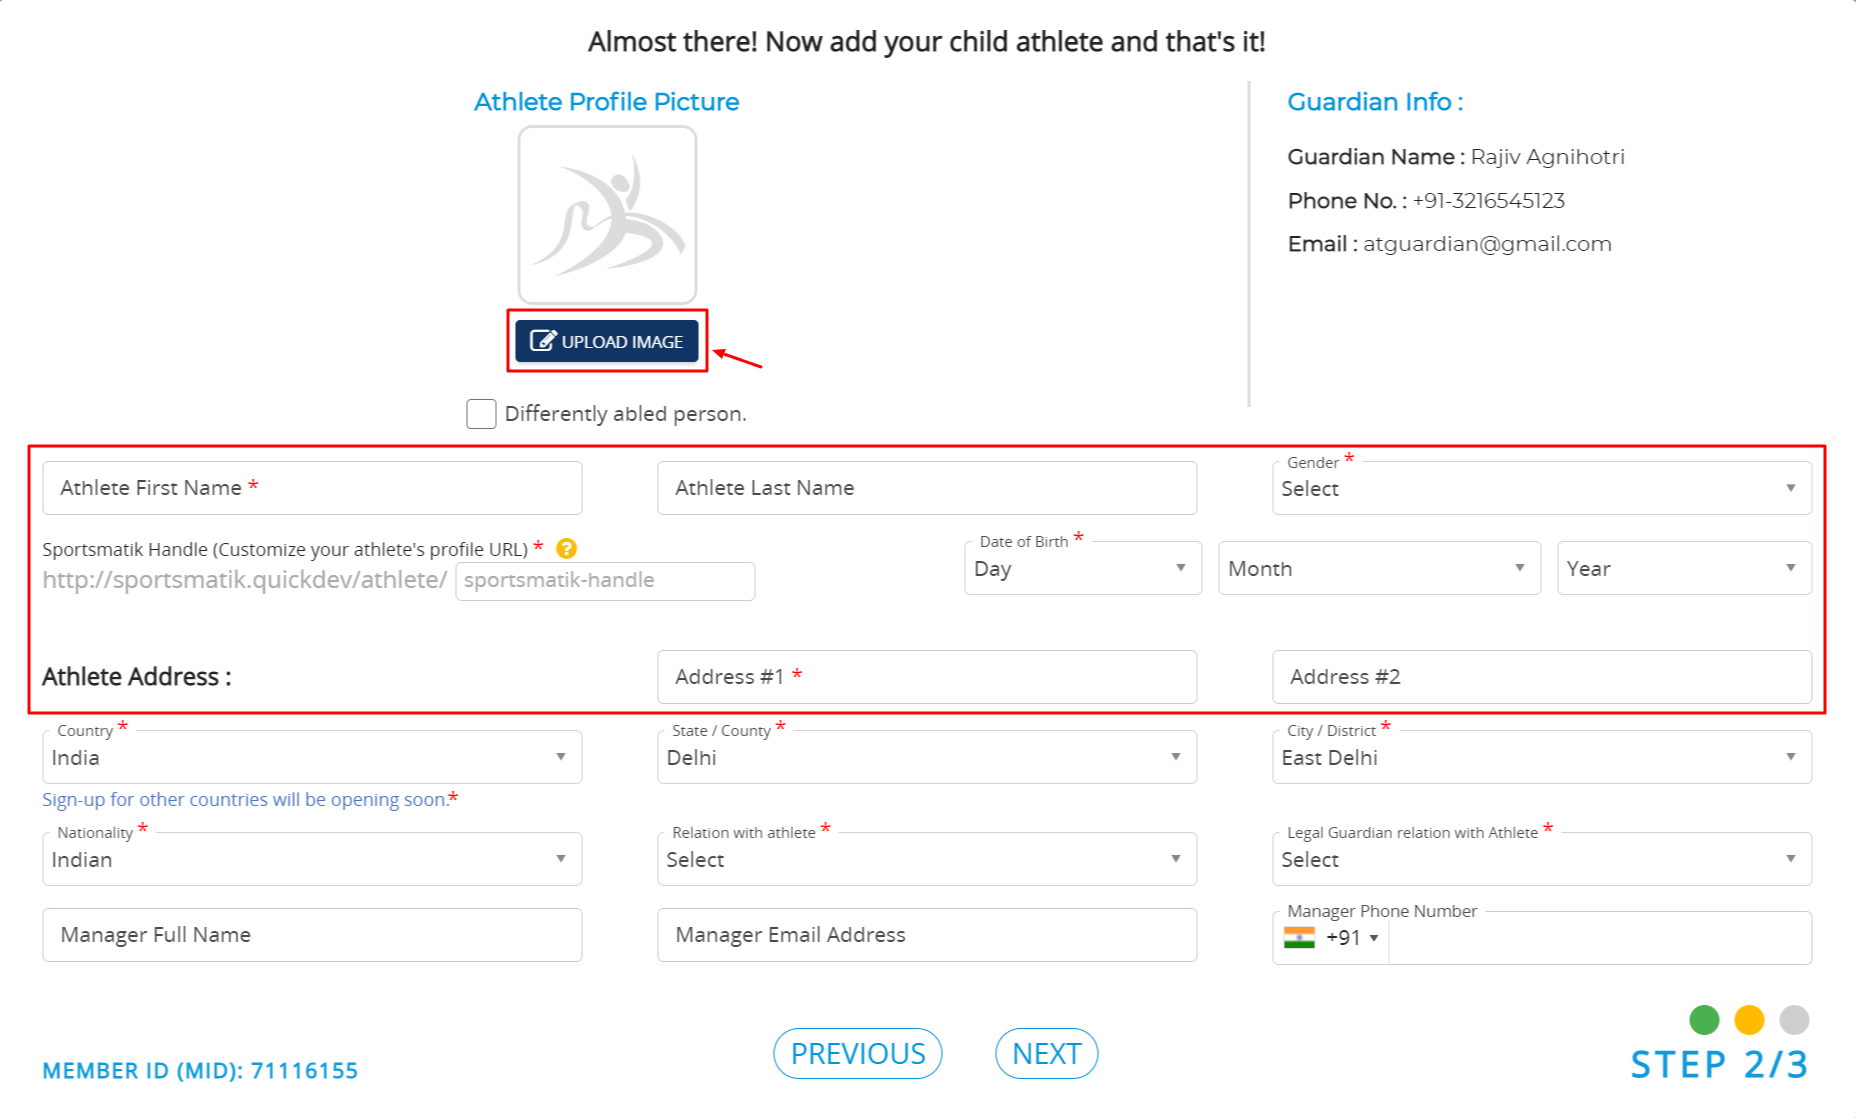Screen dimensions: 1856x1118
Task: Open the Relation with athlete dropdown
Action: coord(927,859)
